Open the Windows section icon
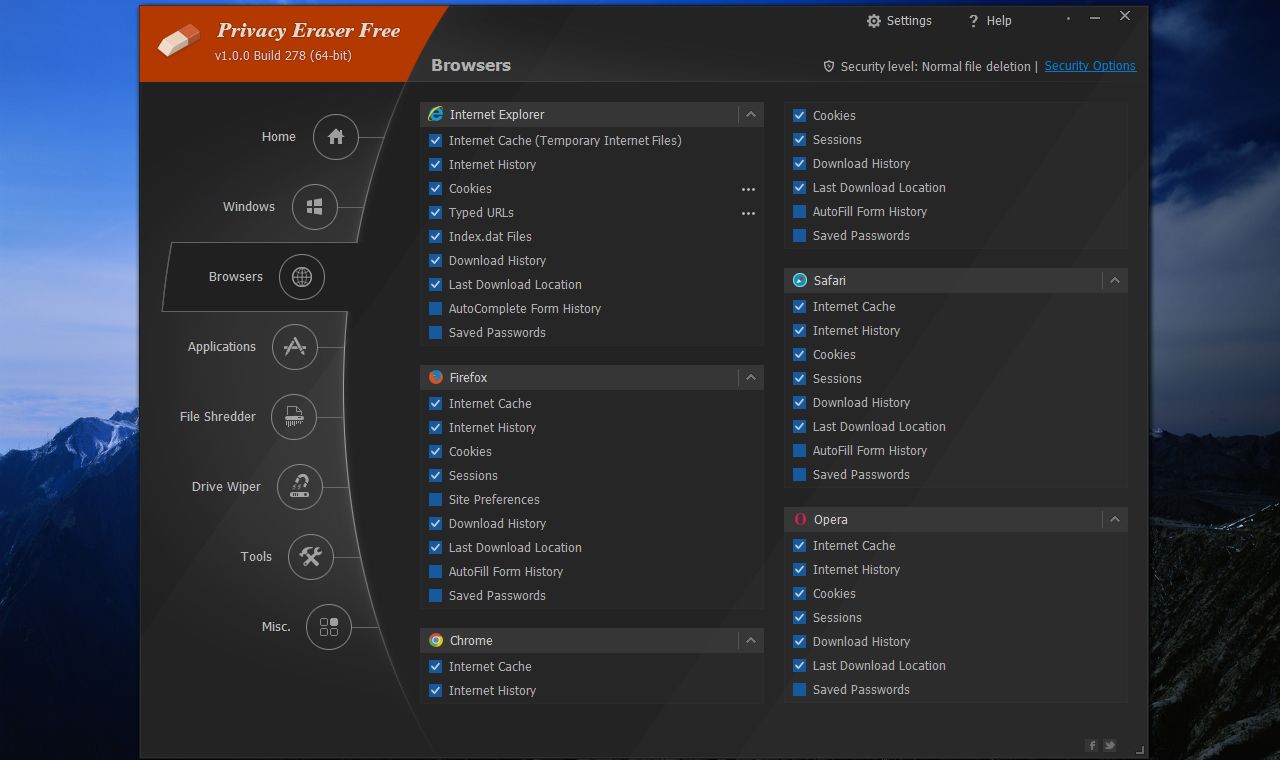1280x760 pixels. (315, 207)
